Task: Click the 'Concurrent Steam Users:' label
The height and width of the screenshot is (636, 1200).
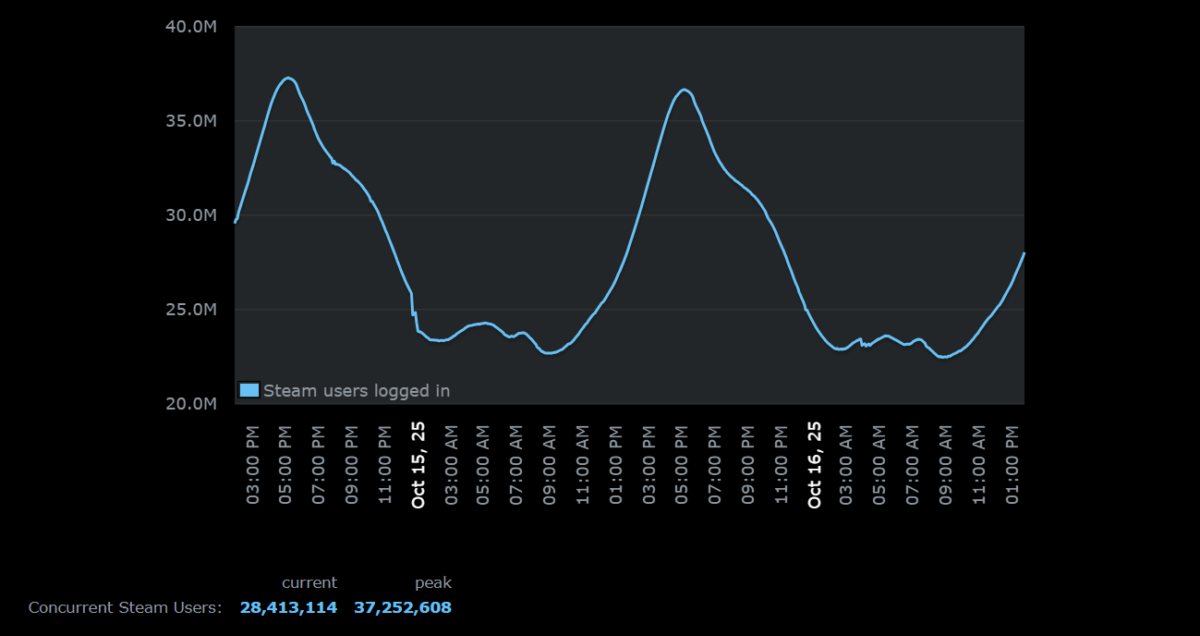Action: tap(125, 607)
